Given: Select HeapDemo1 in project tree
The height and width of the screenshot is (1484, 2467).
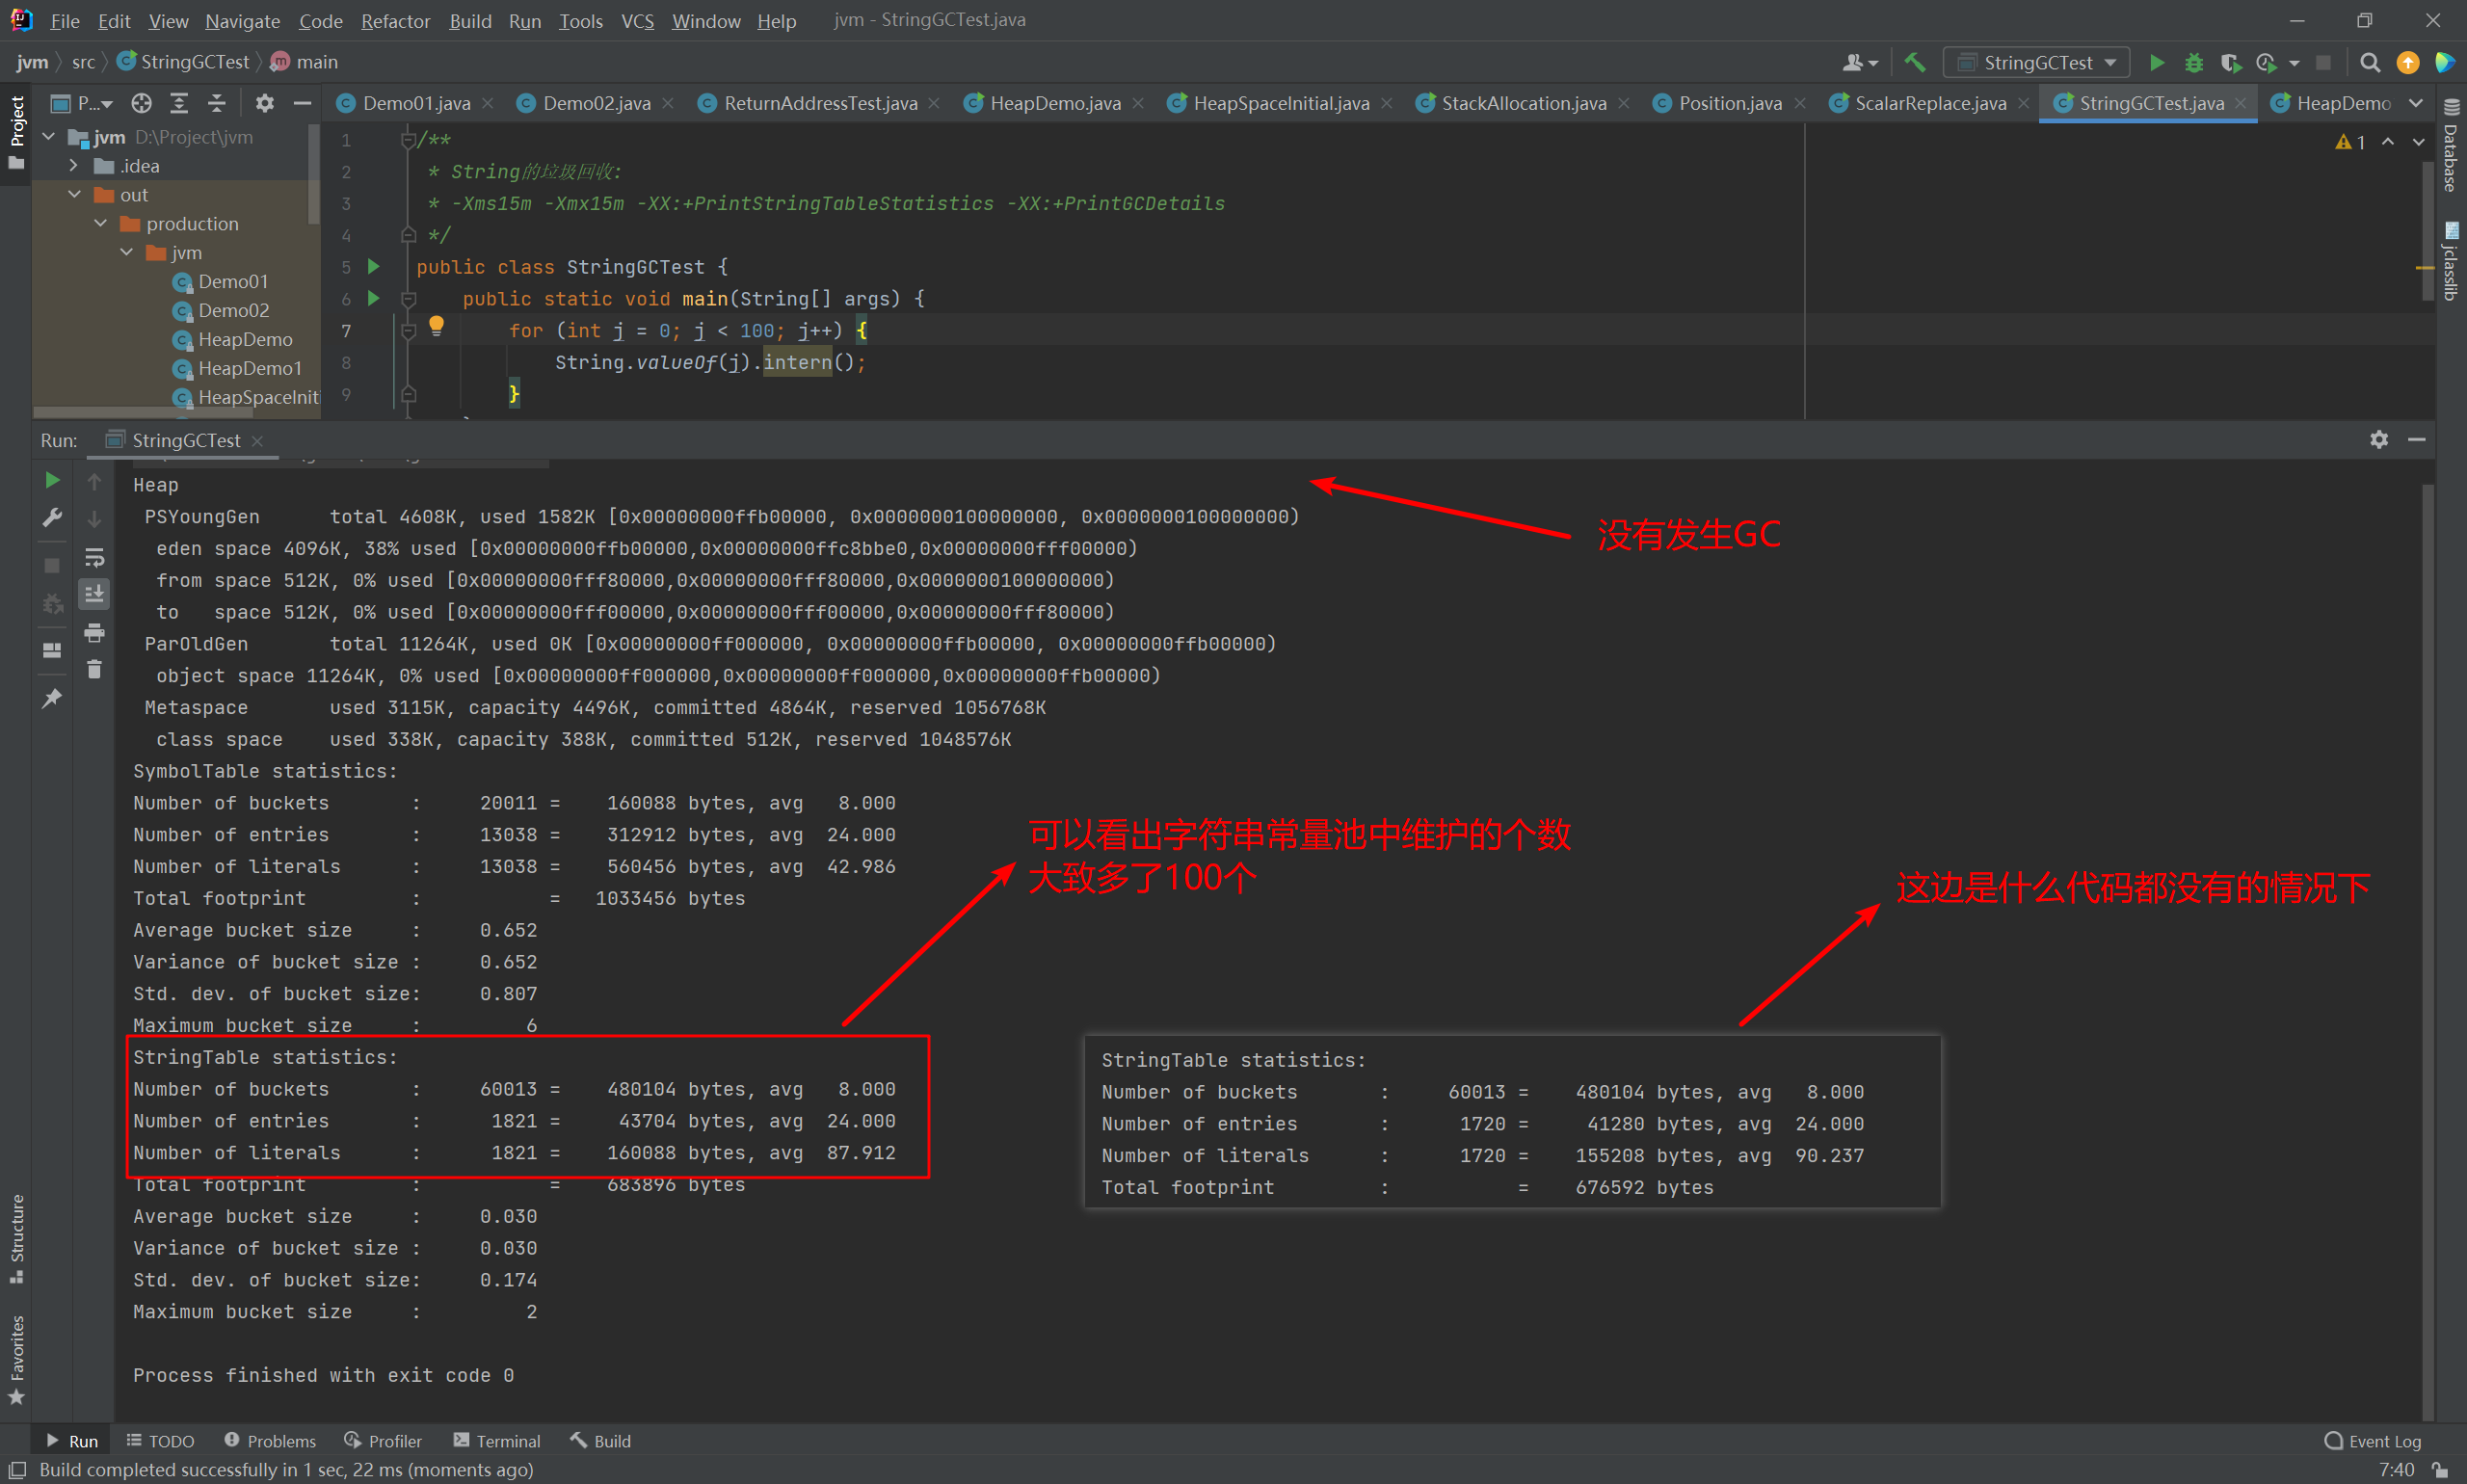Looking at the screenshot, I should pyautogui.click(x=249, y=368).
